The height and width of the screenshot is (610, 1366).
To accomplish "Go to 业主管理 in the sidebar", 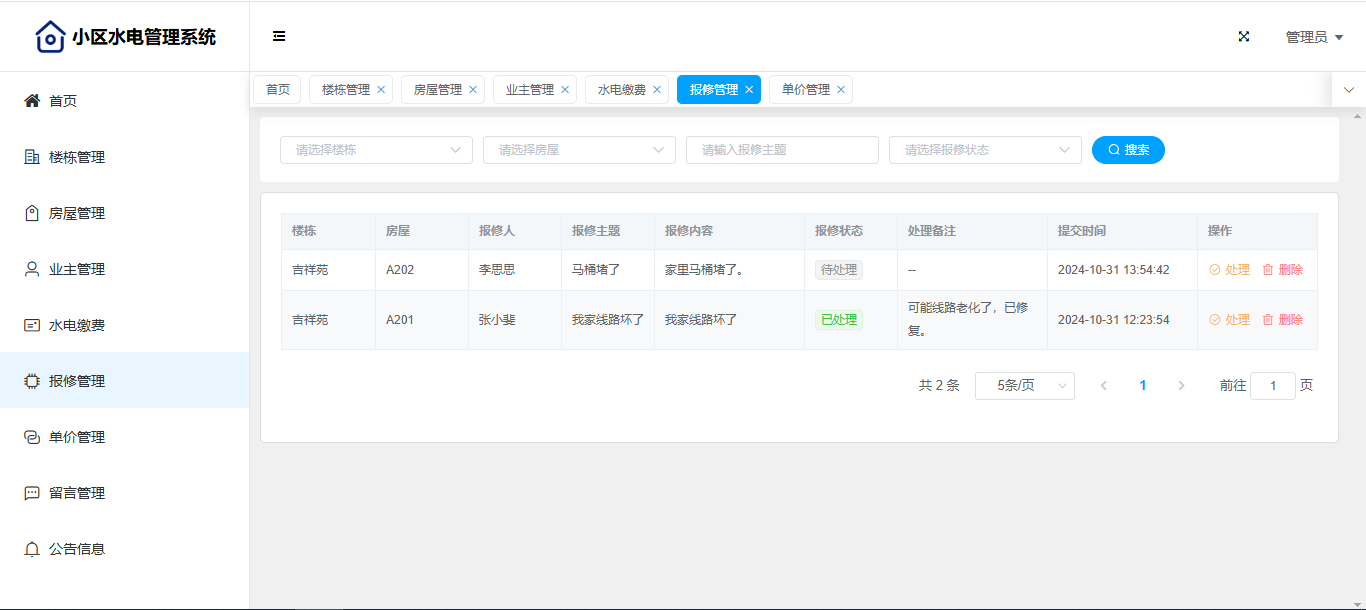I will (x=77, y=269).
